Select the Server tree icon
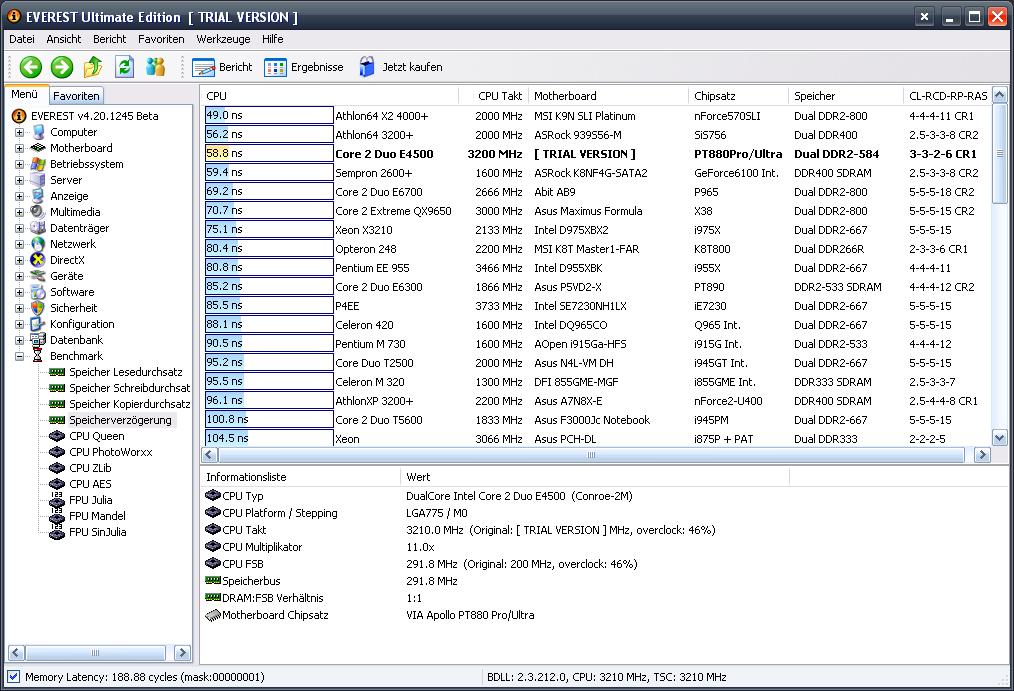The image size is (1014, 691). coord(39,180)
